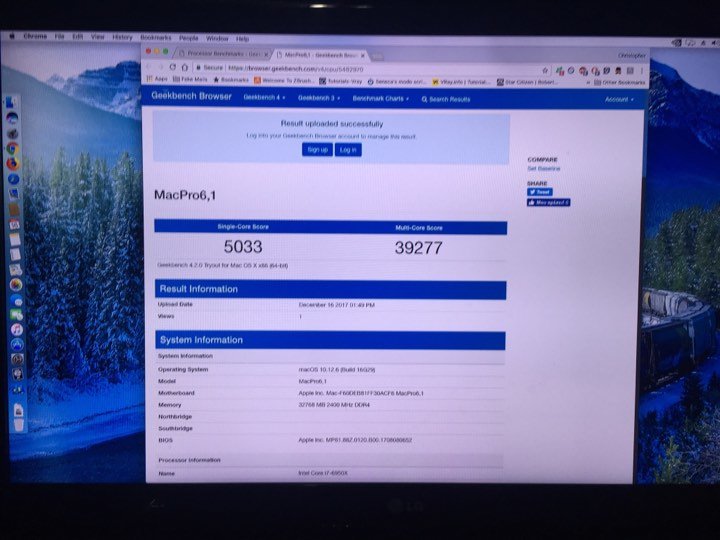This screenshot has width=720, height=540.
Task: Click the Set Baseline link
Action: coord(544,169)
